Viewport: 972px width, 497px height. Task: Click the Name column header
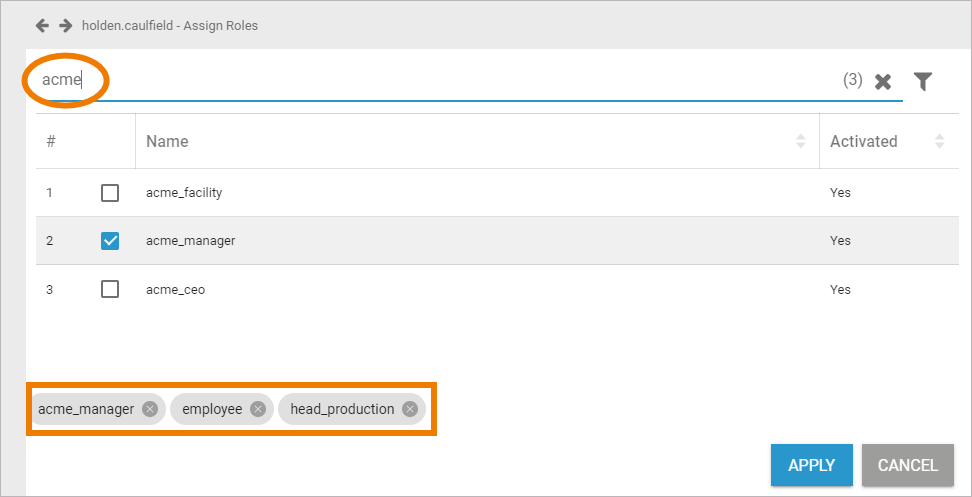click(167, 141)
